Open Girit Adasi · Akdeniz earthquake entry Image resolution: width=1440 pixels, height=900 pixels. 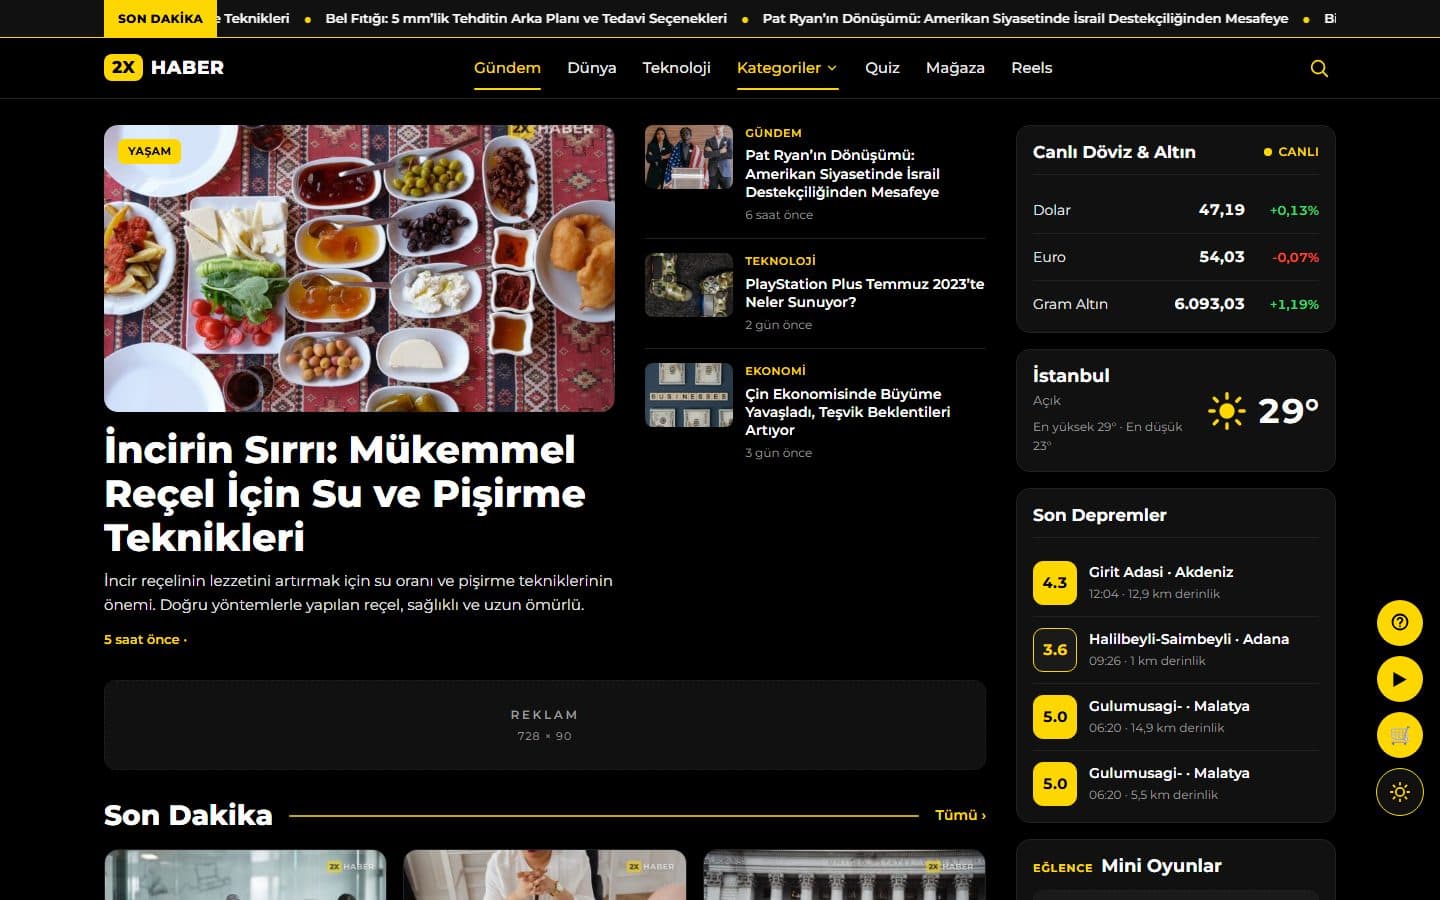(x=1176, y=582)
